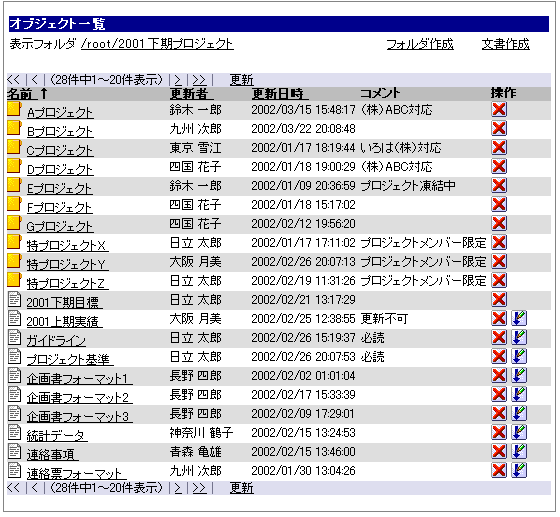
Task: Go to next page with bottom > link
Action: click(x=178, y=488)
